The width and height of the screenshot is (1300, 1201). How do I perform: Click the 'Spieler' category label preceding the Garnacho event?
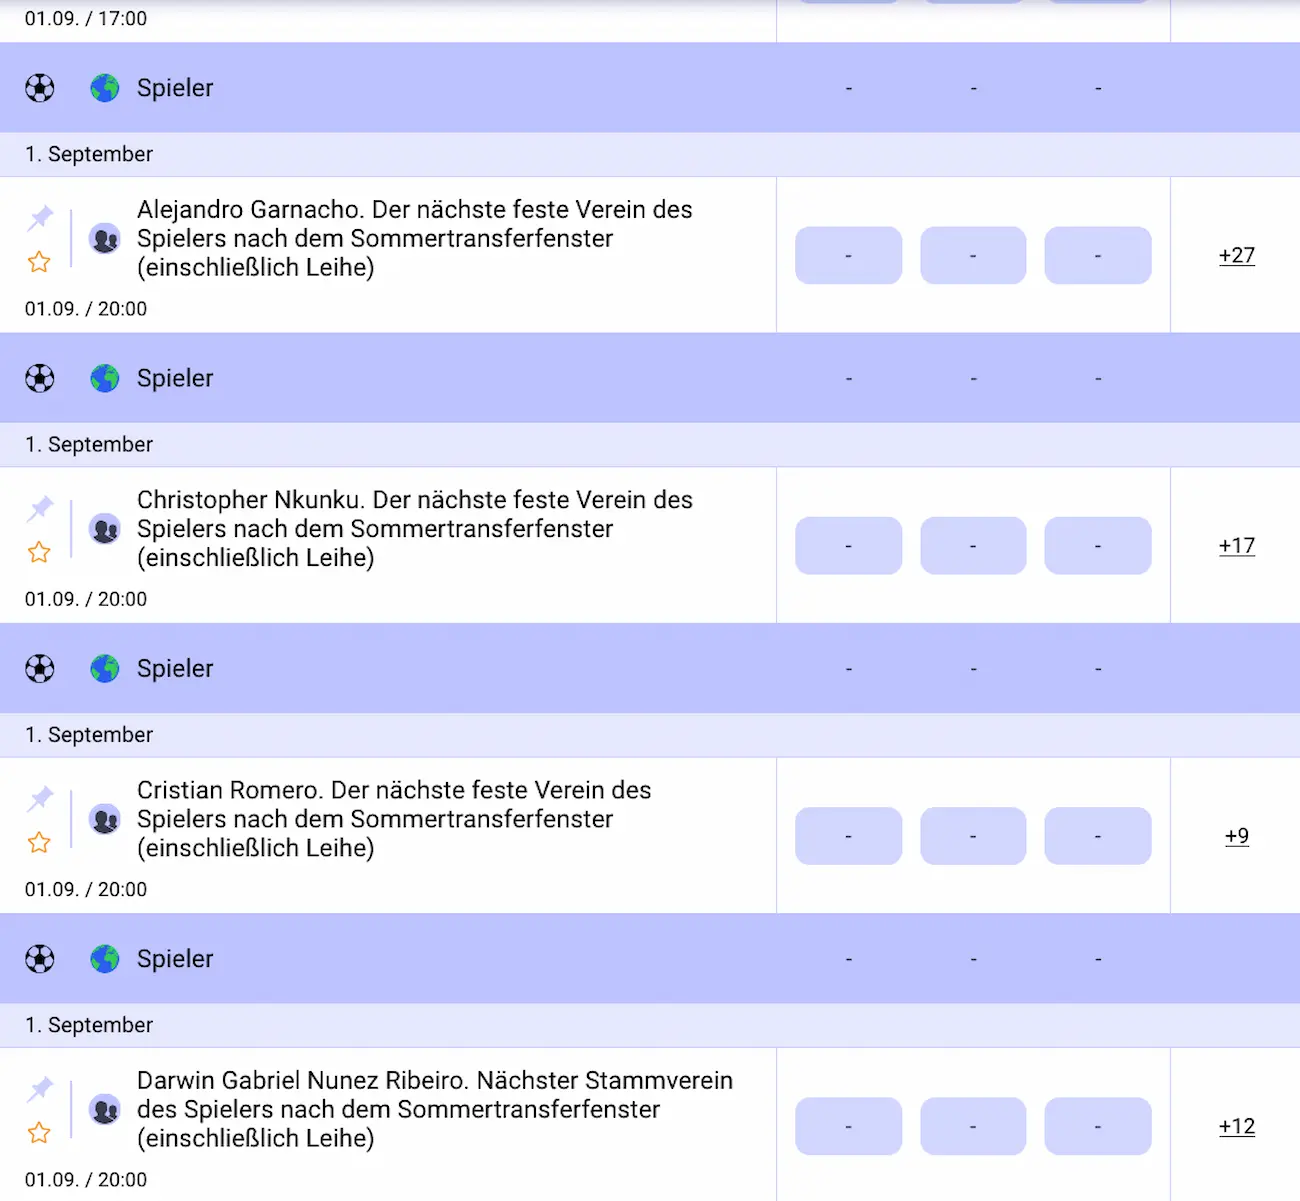click(175, 88)
